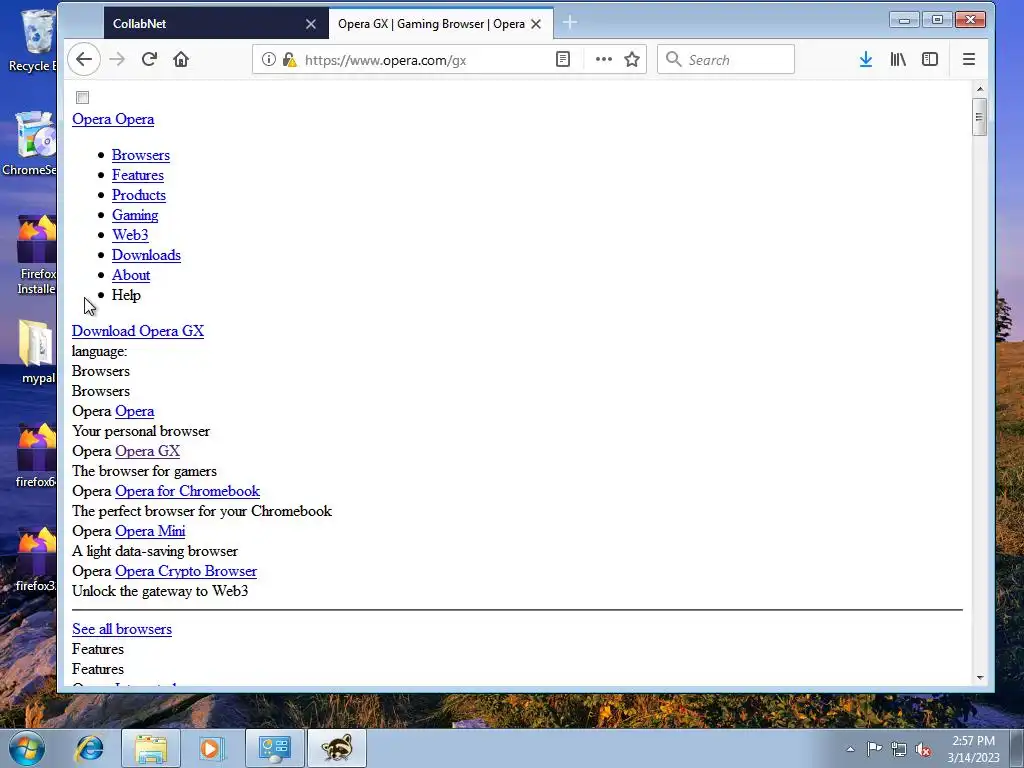The image size is (1024, 768).
Task: Go back with the browser back arrow
Action: click(x=84, y=59)
